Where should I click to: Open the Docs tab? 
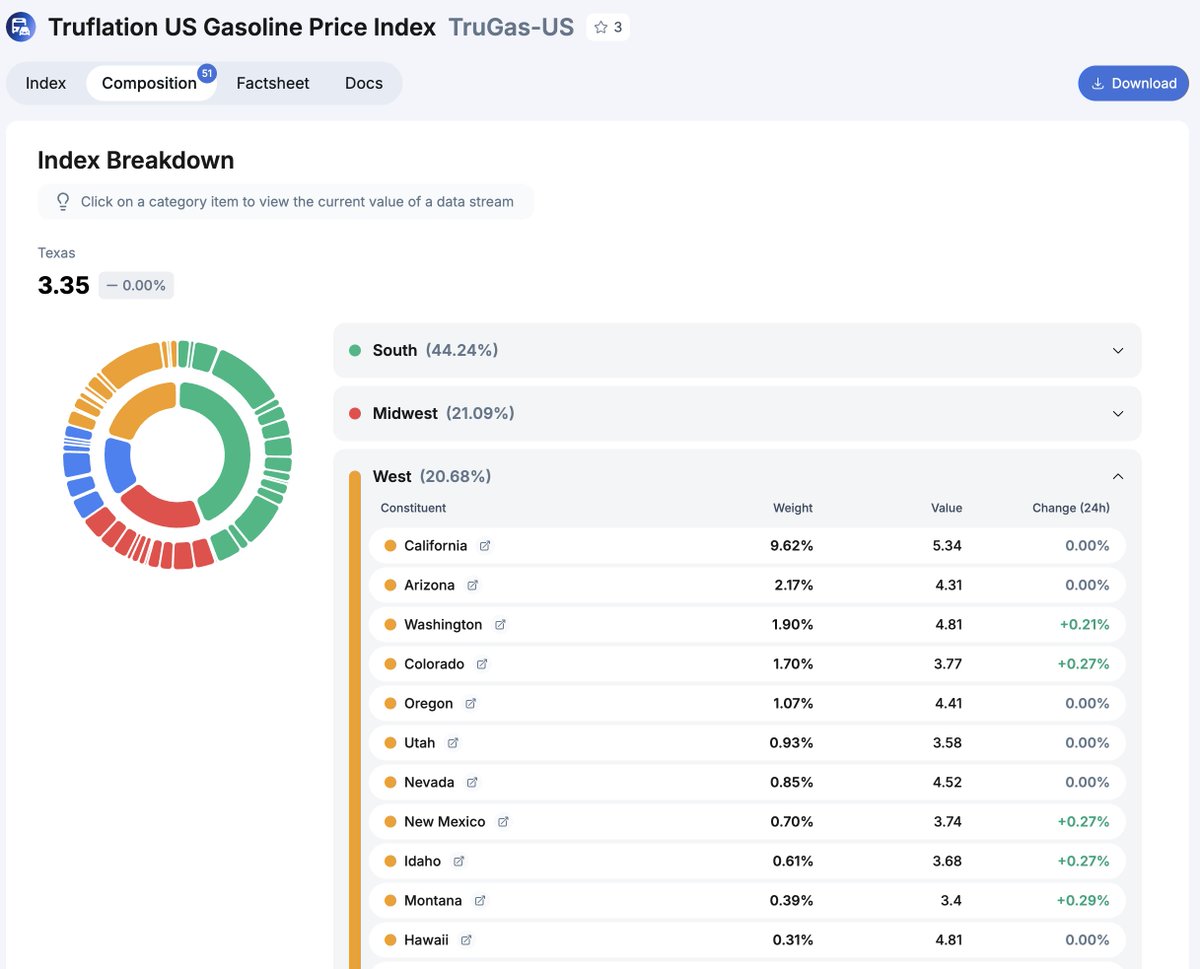tap(363, 83)
